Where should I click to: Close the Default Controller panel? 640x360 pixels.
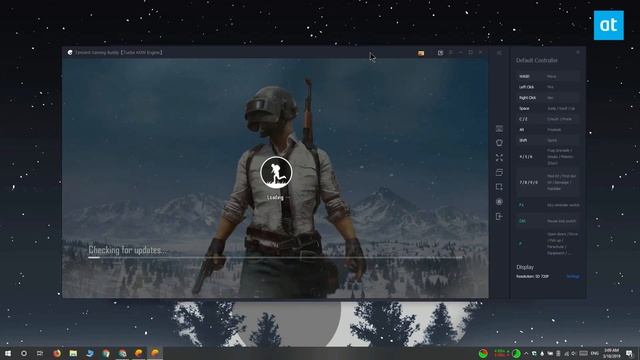[578, 52]
